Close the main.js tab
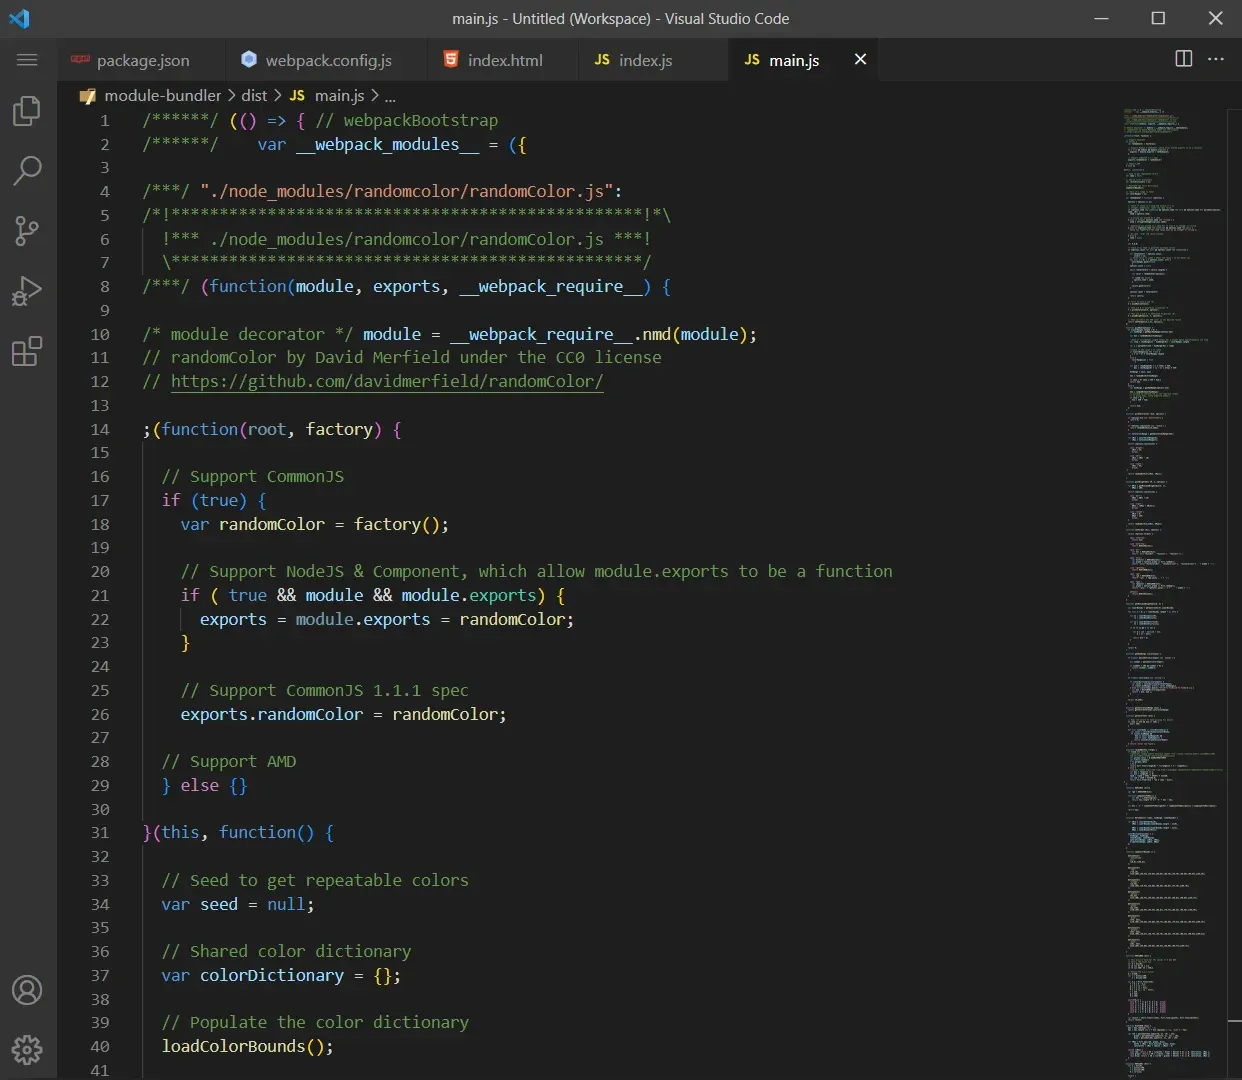The height and width of the screenshot is (1080, 1242). pyautogui.click(x=860, y=59)
